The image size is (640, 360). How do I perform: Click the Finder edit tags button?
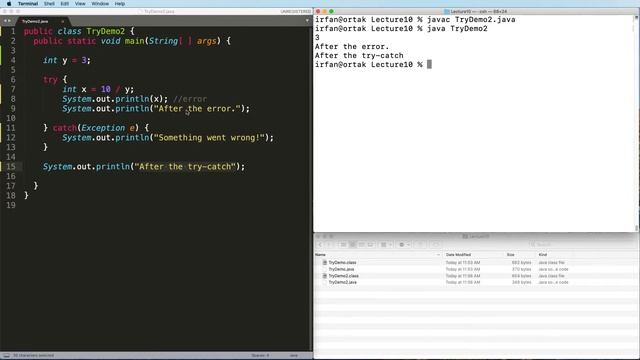click(436, 244)
